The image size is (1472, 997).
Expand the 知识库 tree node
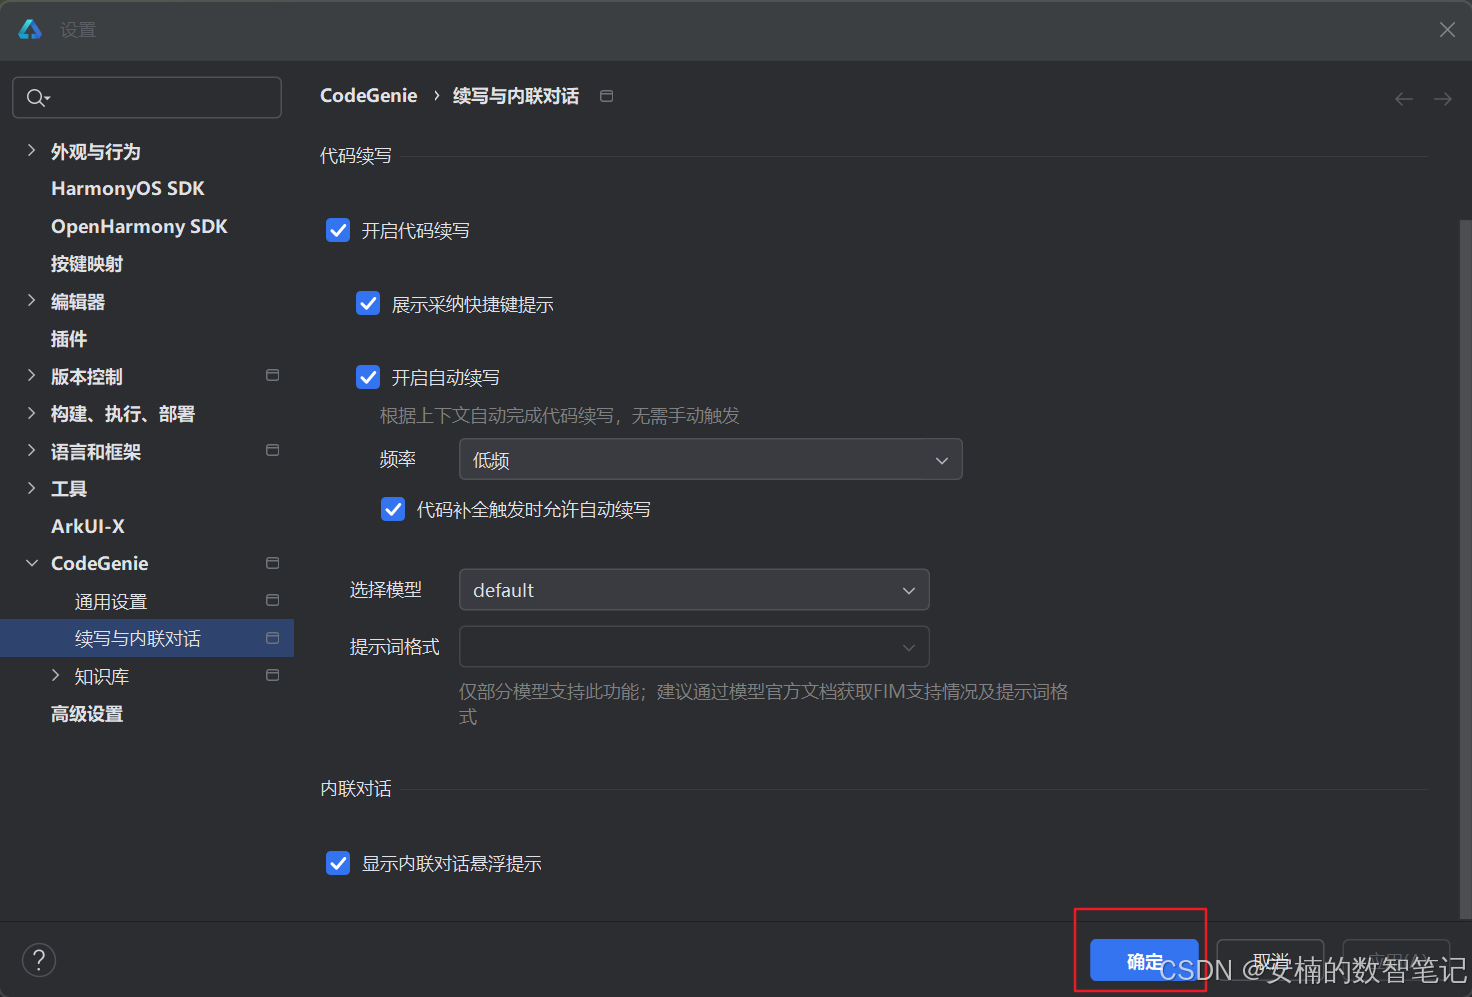pyautogui.click(x=55, y=675)
